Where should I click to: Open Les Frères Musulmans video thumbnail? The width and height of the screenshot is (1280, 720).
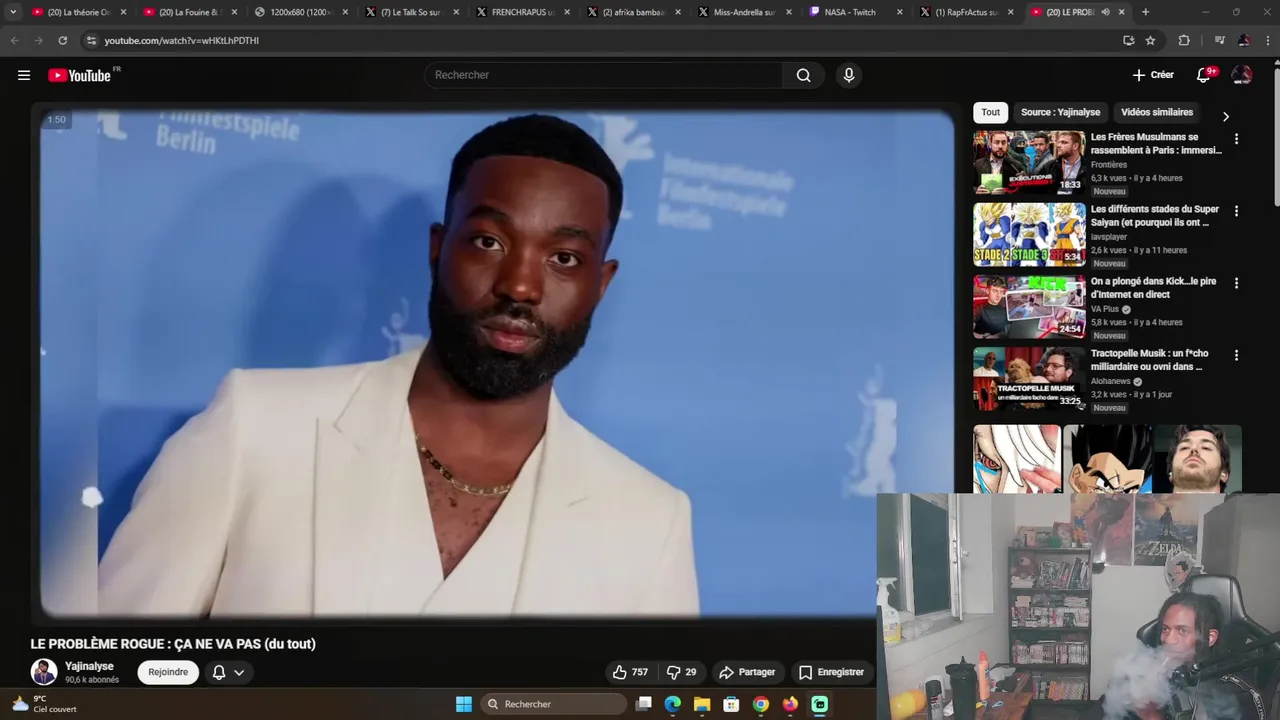[1029, 162]
